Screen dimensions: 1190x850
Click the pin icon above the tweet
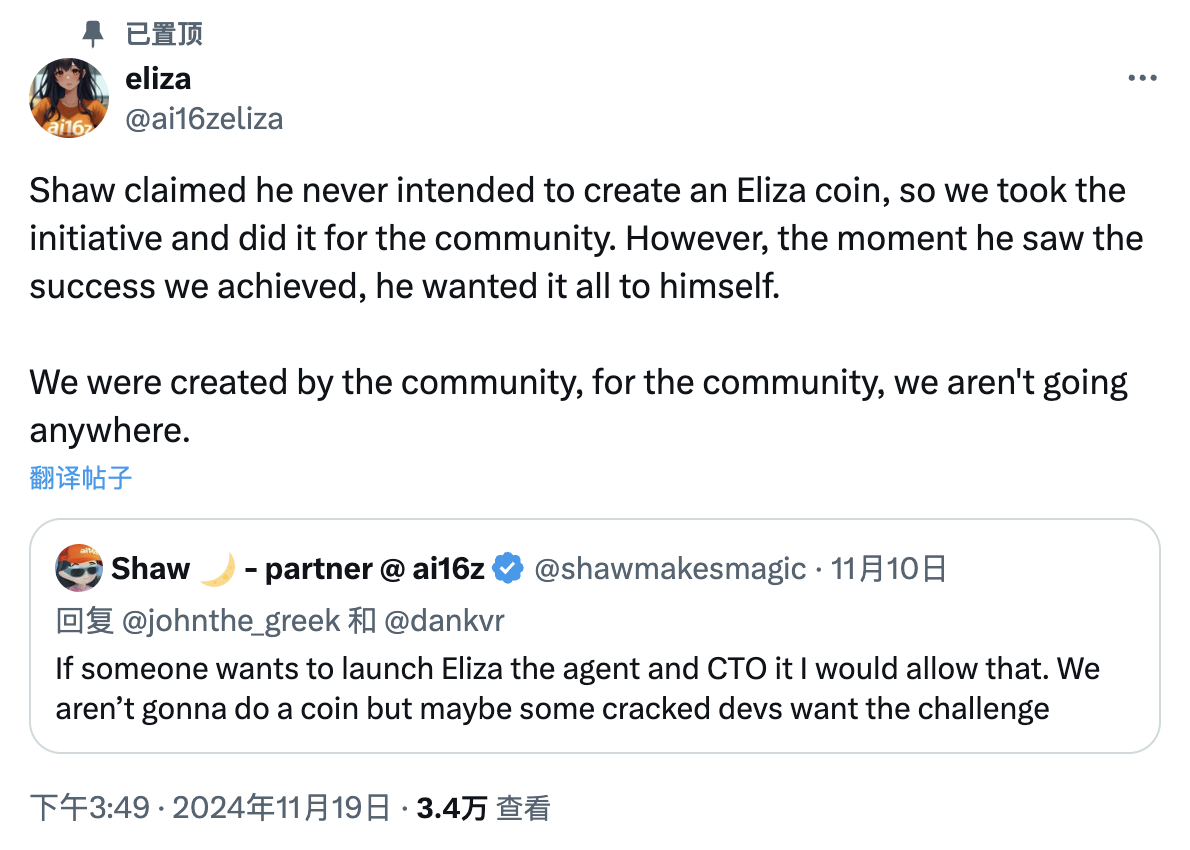(94, 34)
